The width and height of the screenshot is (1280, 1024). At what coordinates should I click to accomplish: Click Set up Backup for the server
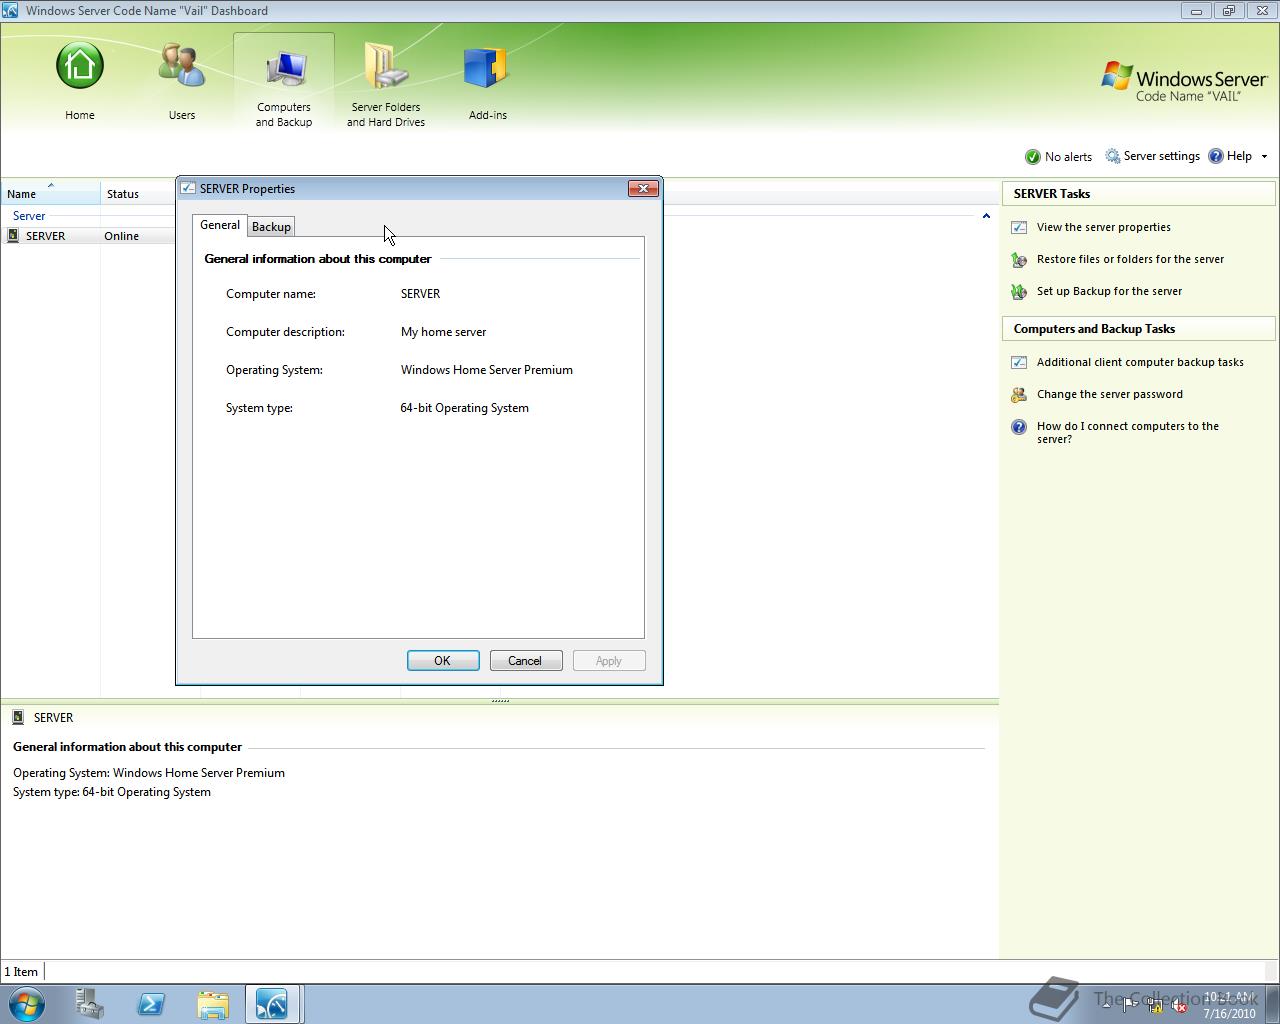coord(1109,291)
